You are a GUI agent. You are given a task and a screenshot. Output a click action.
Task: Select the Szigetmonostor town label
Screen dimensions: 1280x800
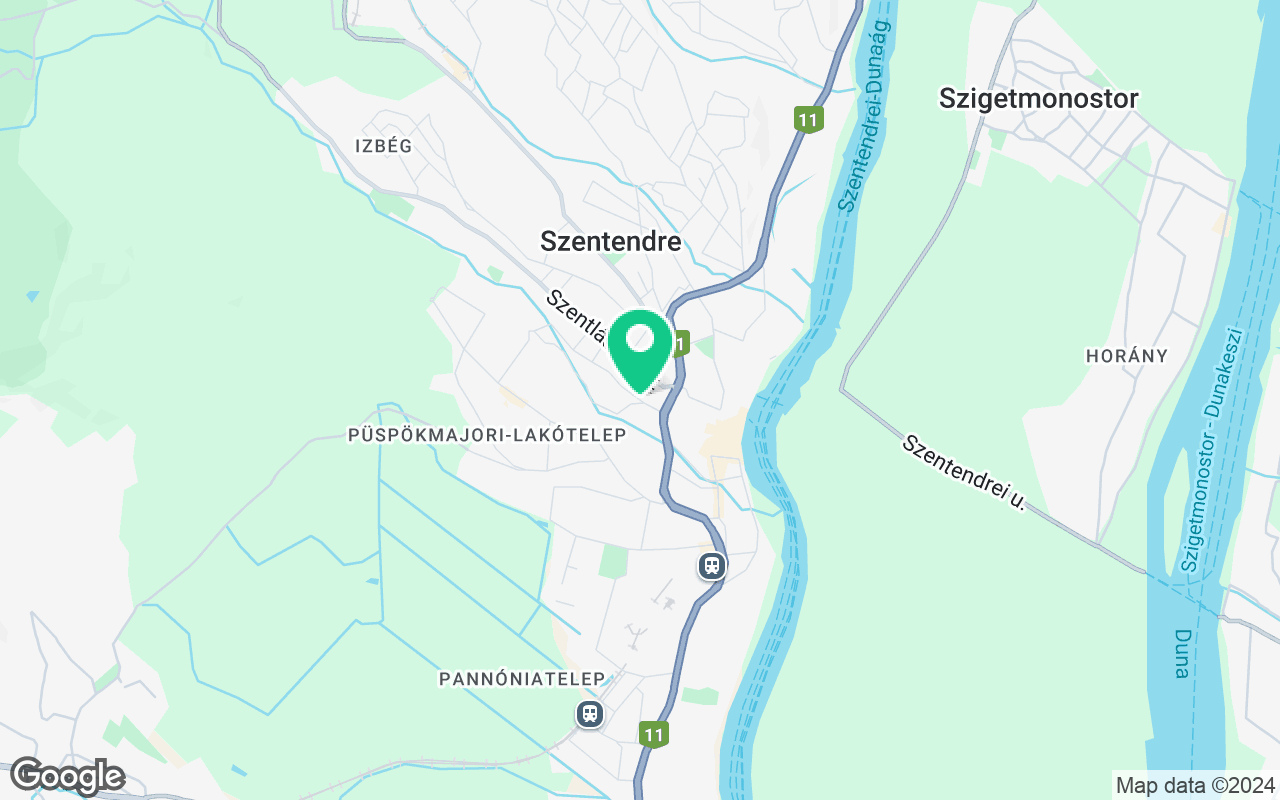click(1039, 98)
